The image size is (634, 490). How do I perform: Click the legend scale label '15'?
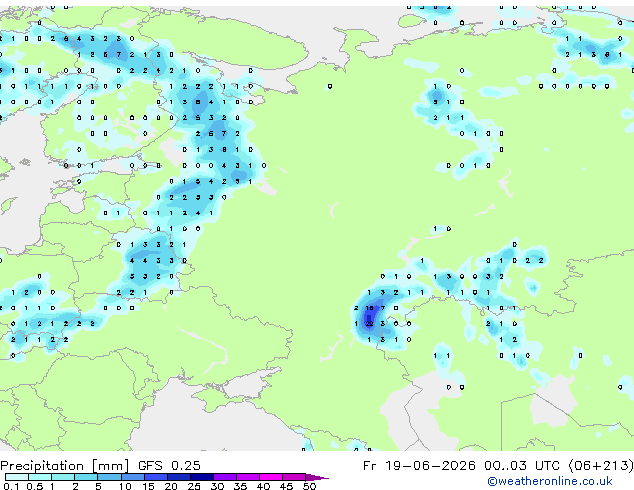coord(148,486)
